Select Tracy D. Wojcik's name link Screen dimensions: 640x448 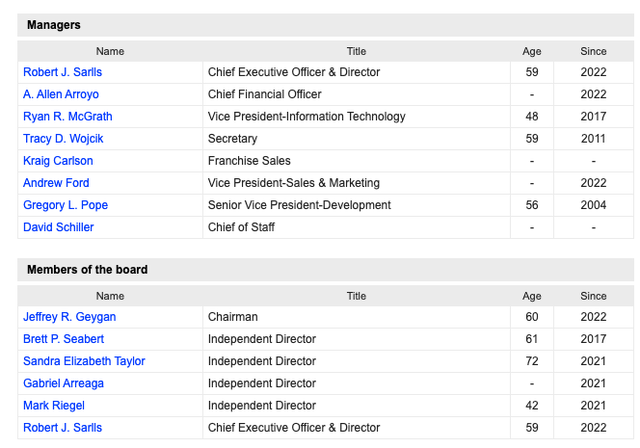63,138
